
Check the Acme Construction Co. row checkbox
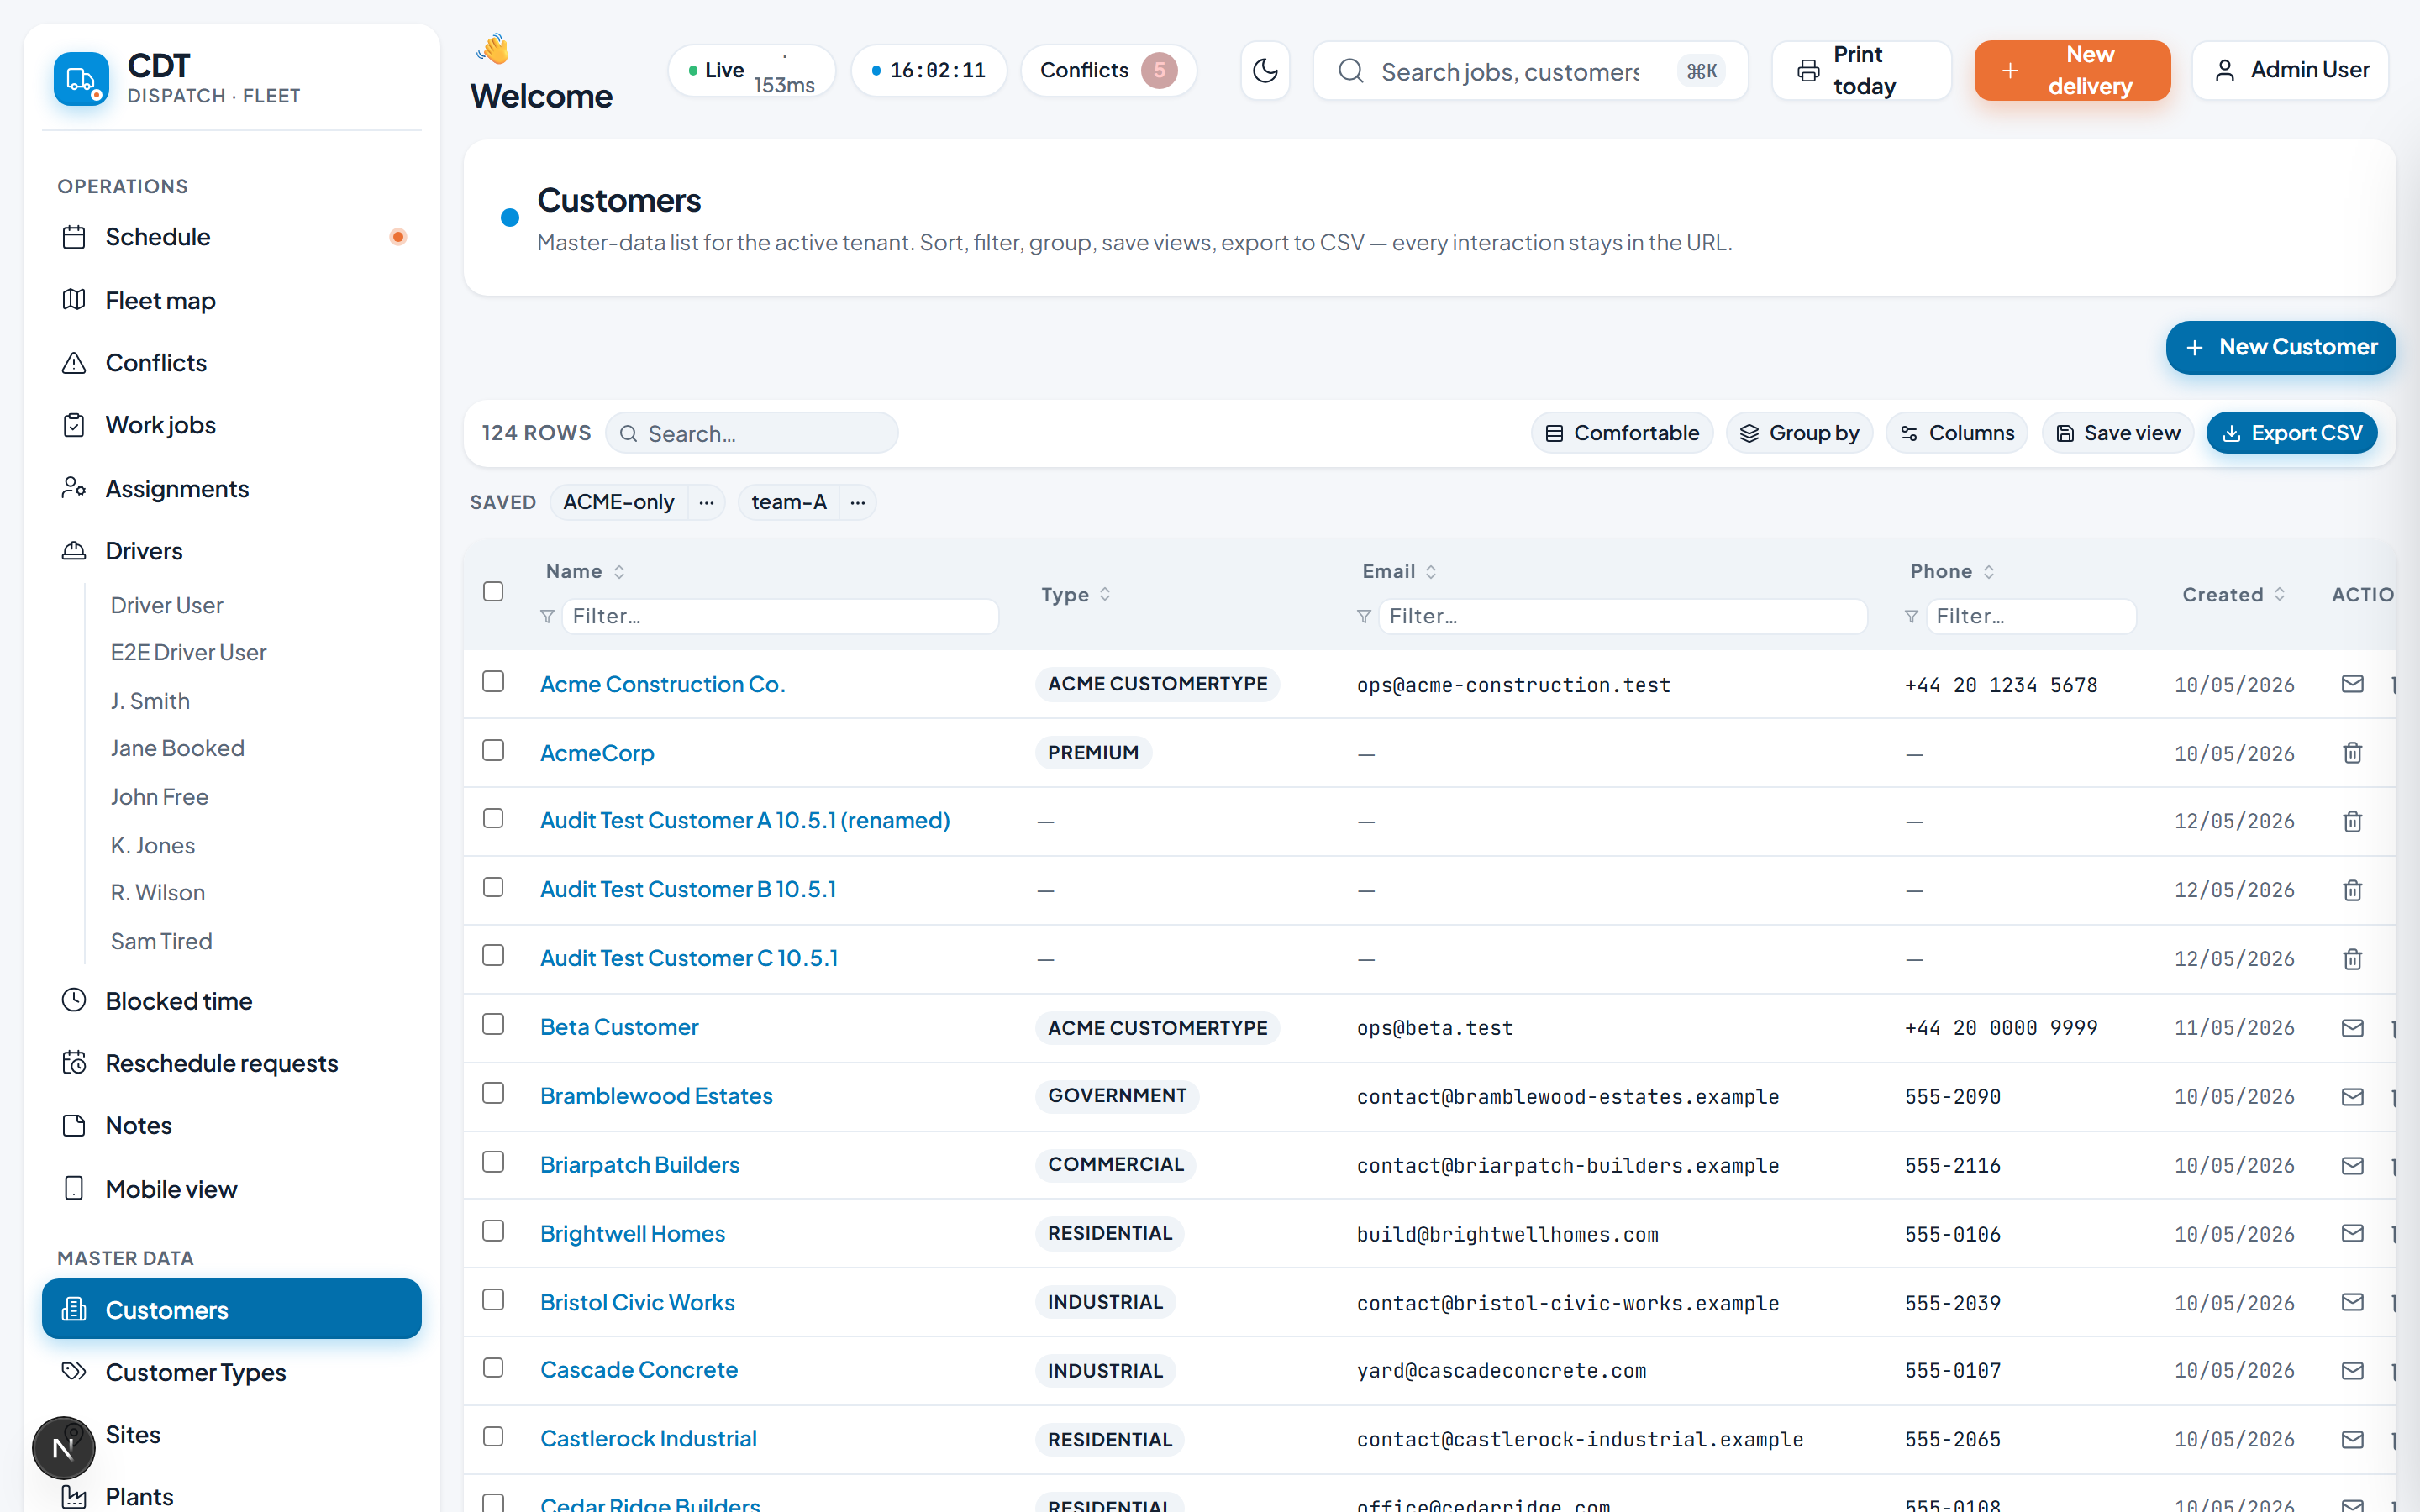493,682
